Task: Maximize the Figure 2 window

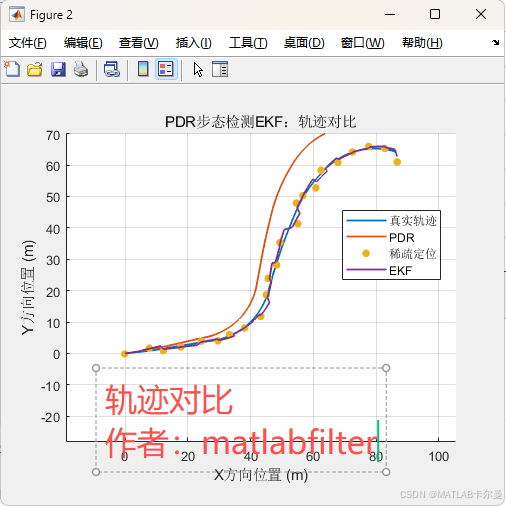Action: (435, 14)
